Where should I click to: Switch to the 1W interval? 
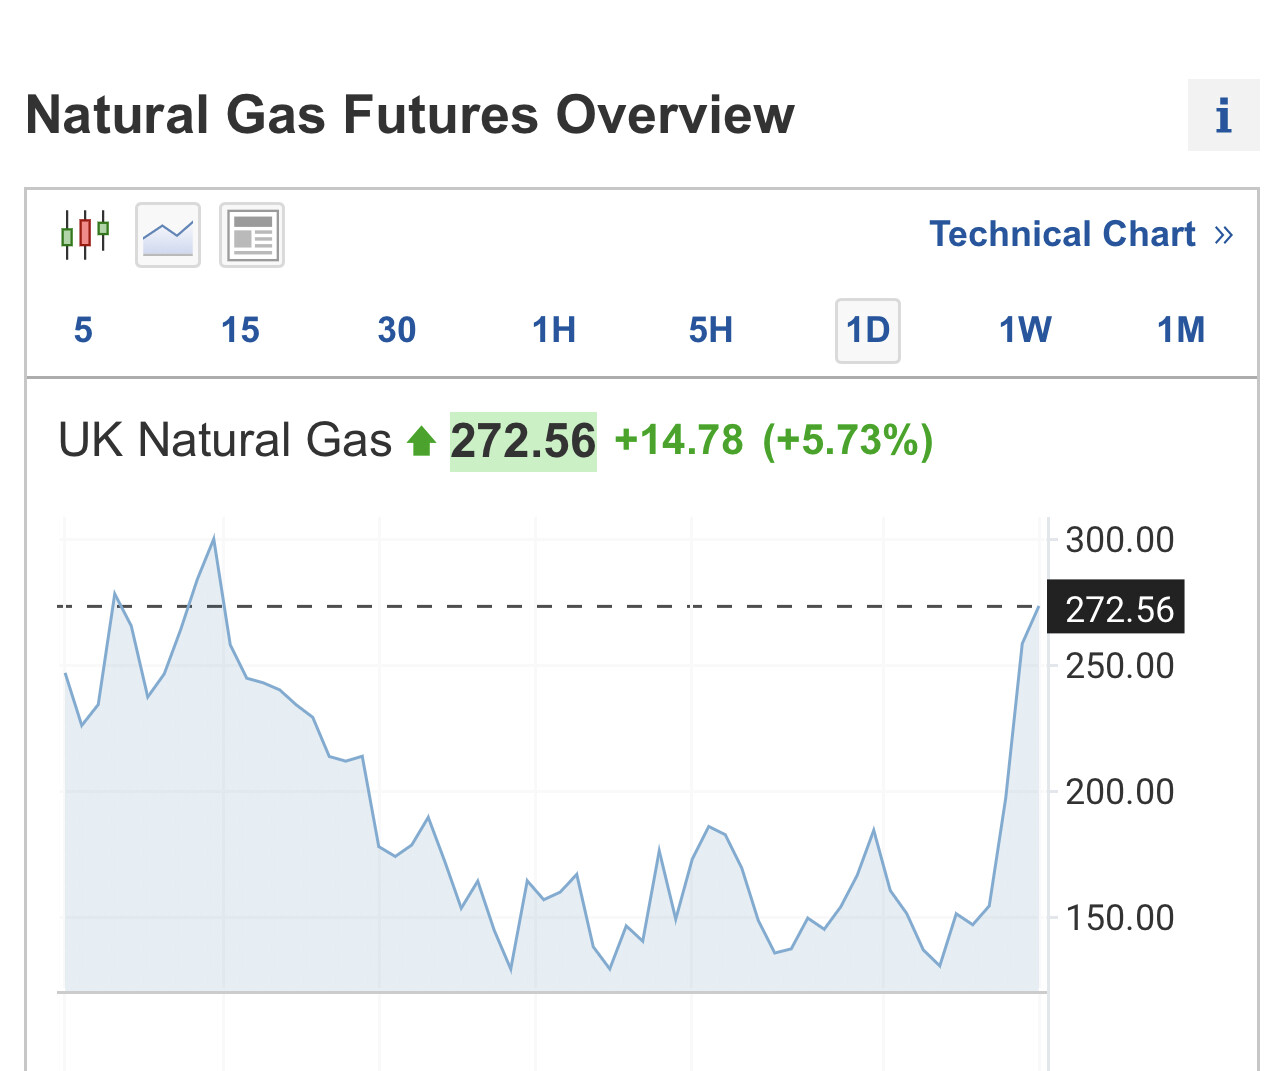(1025, 330)
